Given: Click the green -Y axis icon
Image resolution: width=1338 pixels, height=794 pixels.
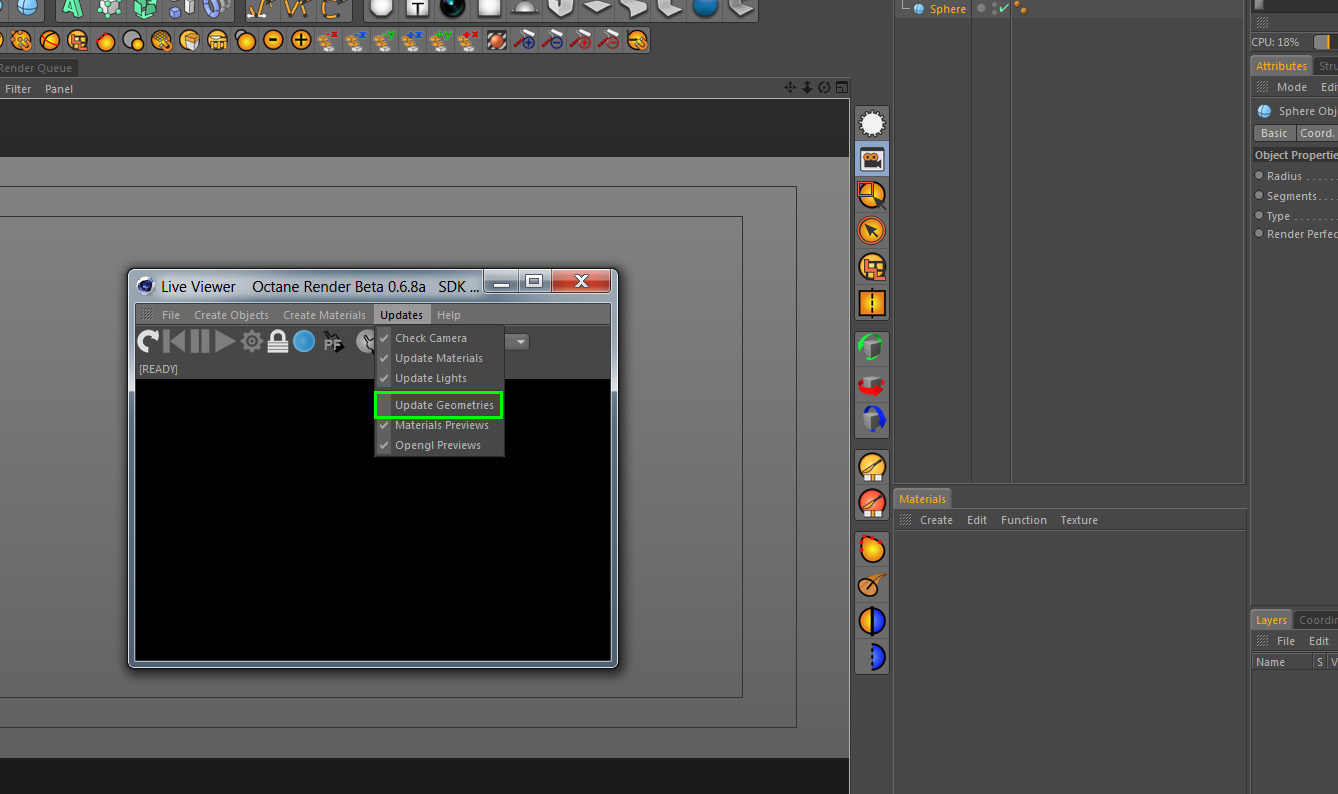Looking at the screenshot, I should tap(383, 41).
